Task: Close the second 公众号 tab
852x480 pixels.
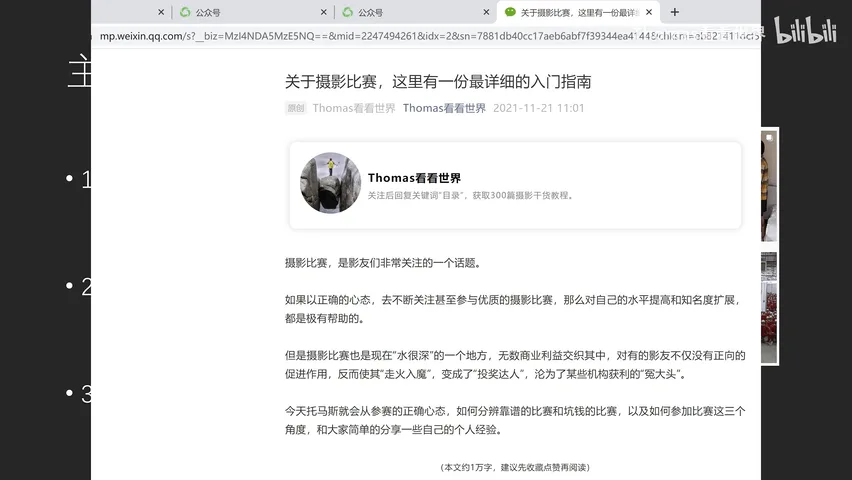Action: pyautogui.click(x=486, y=12)
